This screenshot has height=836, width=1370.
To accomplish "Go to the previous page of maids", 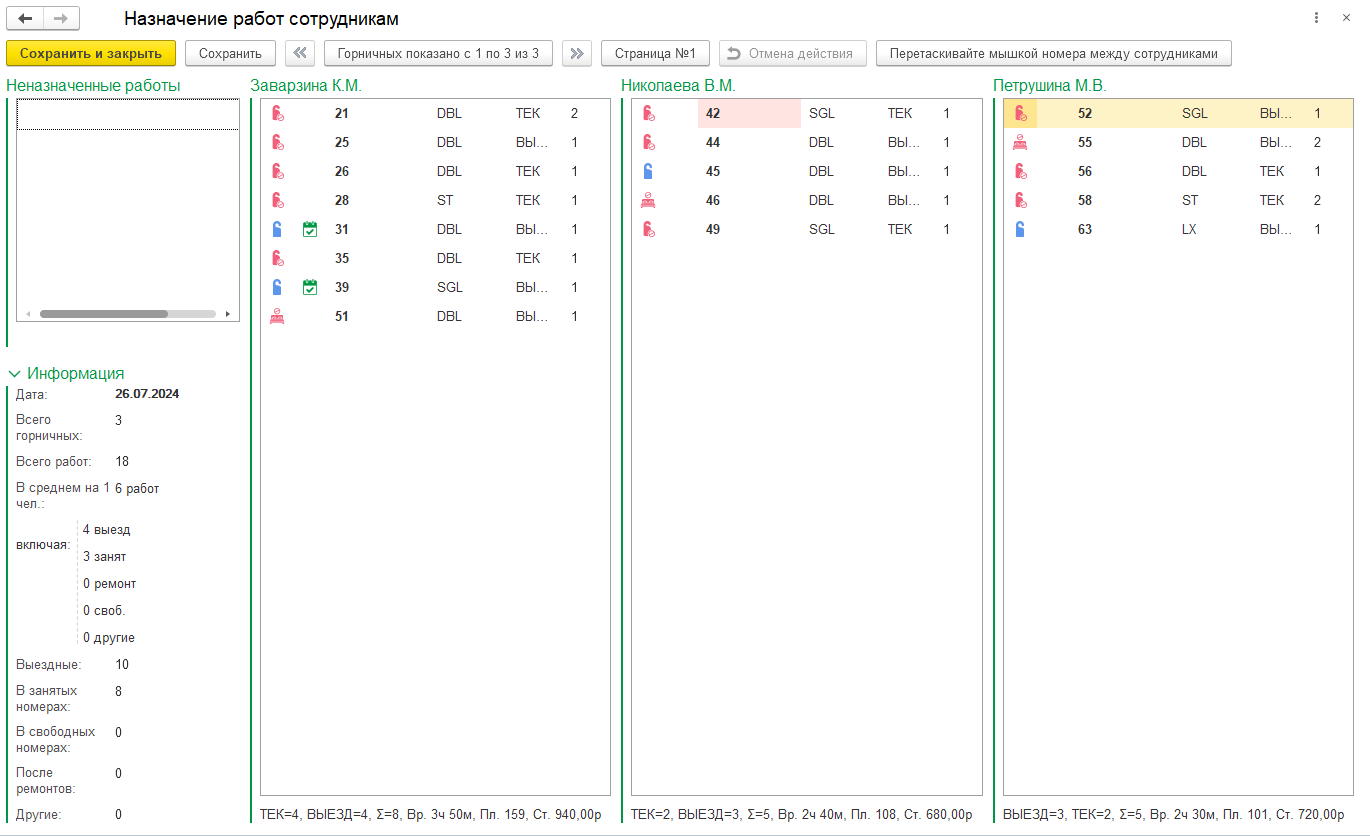I will point(300,53).
